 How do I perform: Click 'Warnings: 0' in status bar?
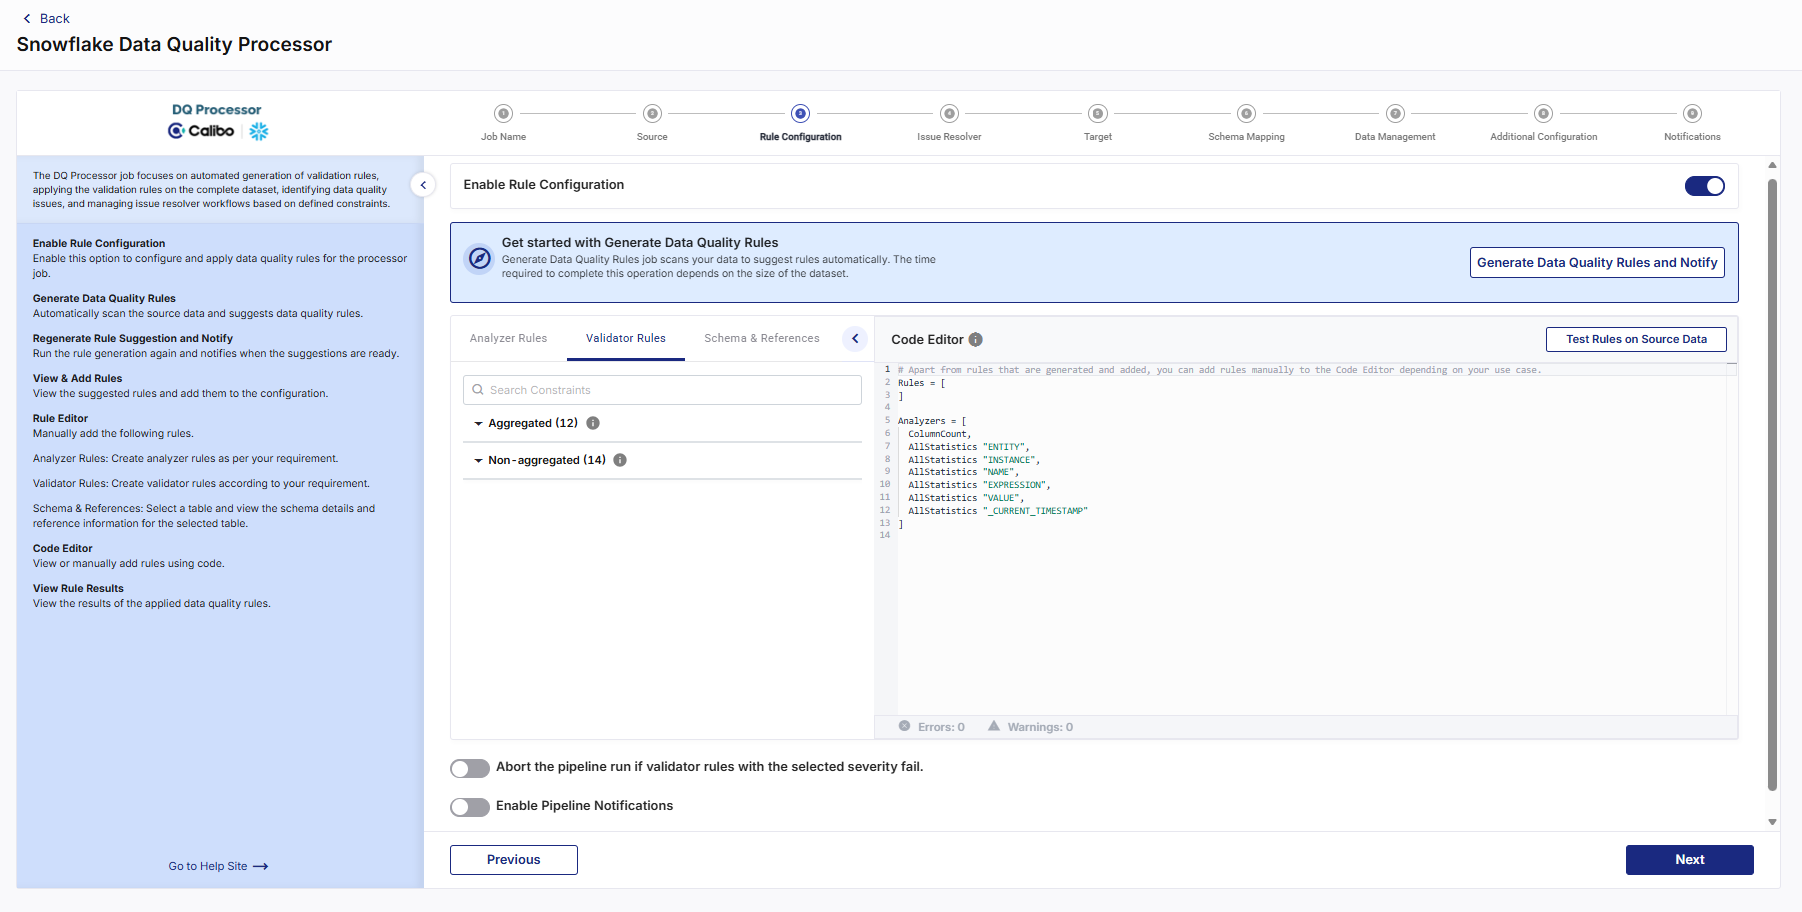1040,727
